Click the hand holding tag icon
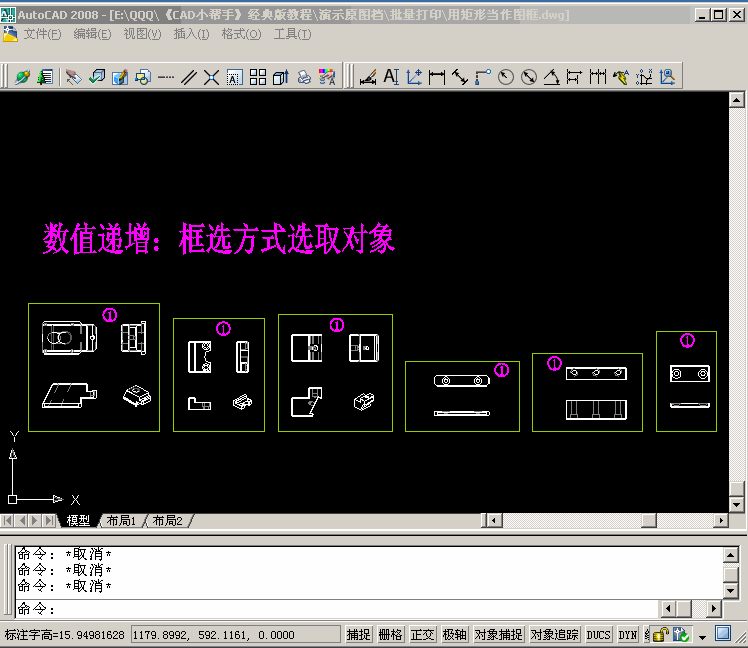Screen dimensions: 748x648 tap(73, 77)
